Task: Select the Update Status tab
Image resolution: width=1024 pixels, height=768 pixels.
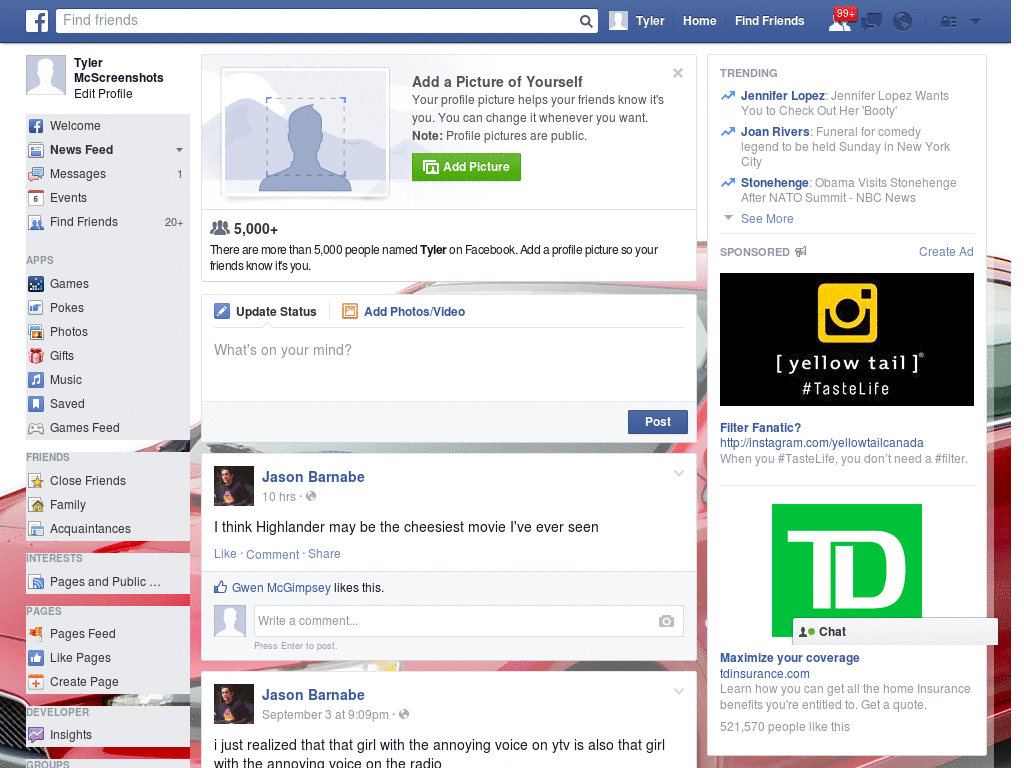Action: coord(266,312)
